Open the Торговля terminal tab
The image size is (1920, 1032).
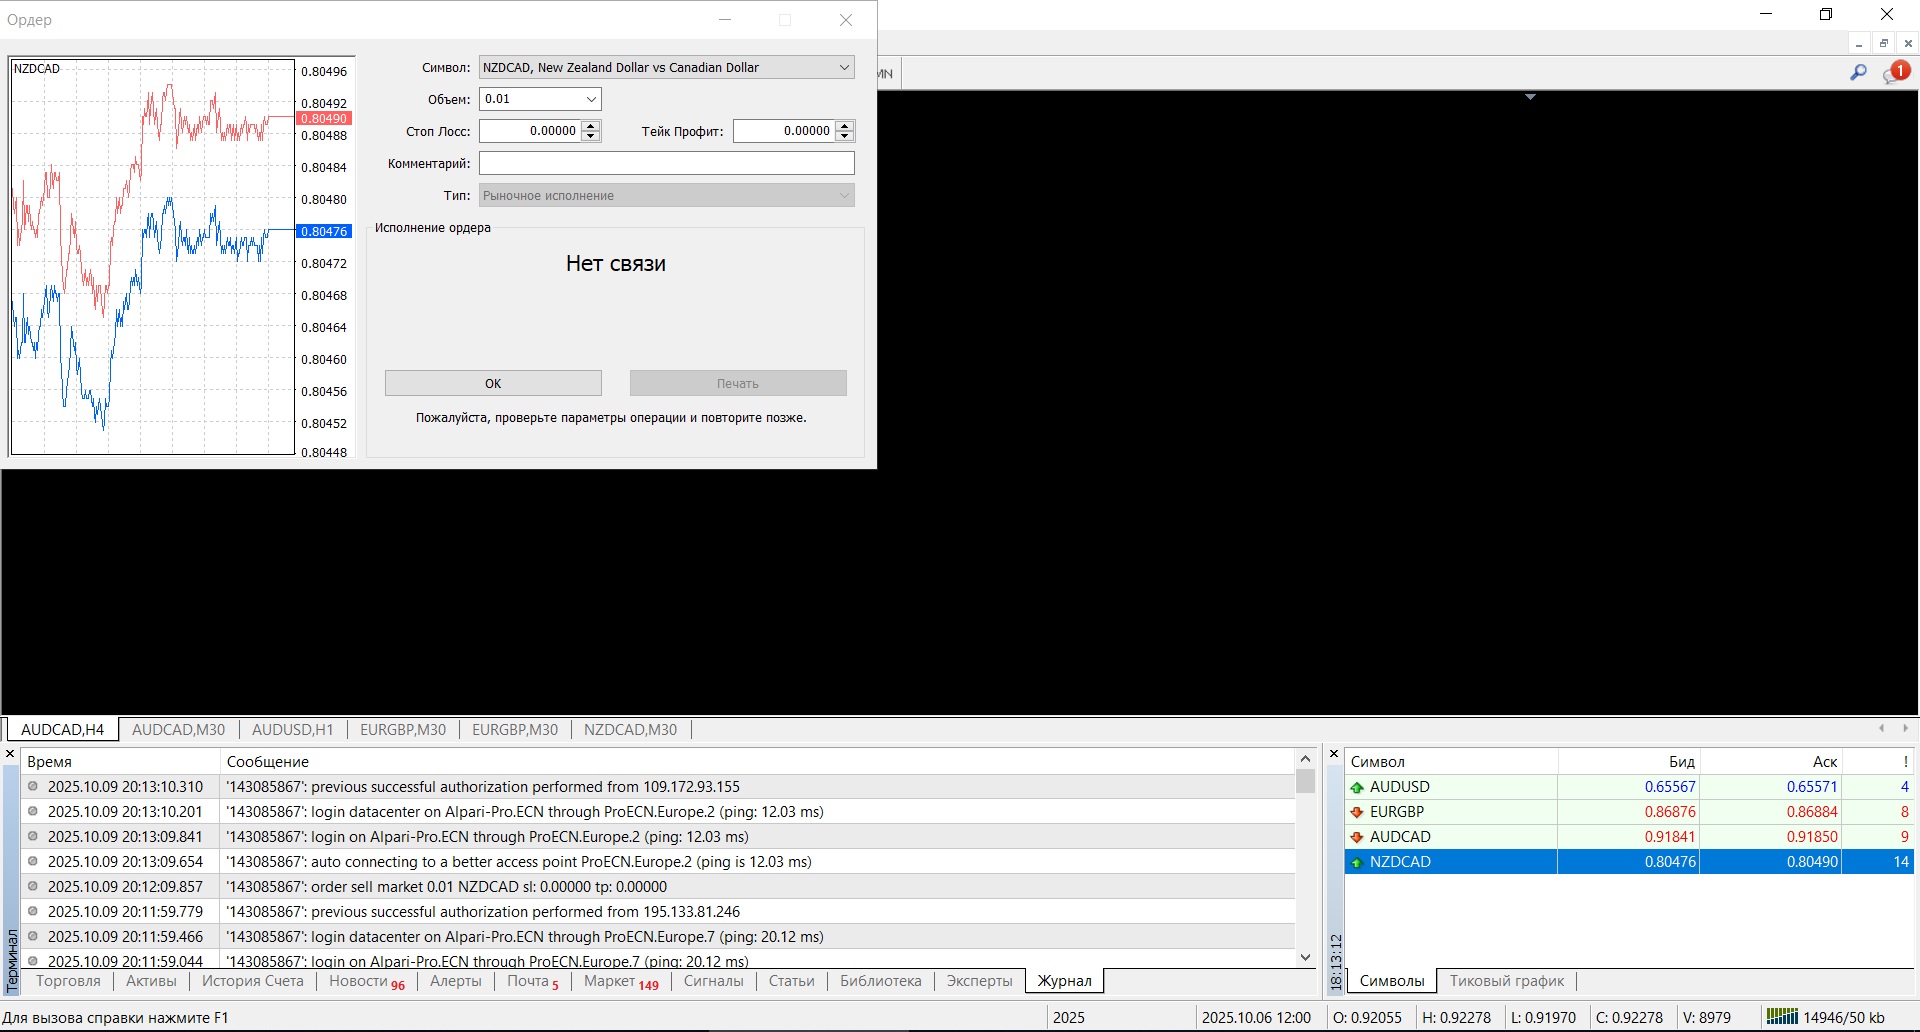[68, 981]
